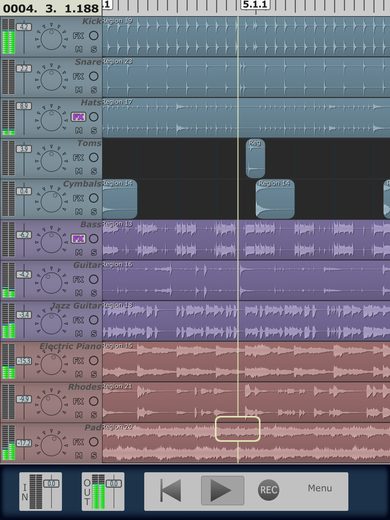Click the round REC record button
This screenshot has height=520, width=390.
pyautogui.click(x=268, y=490)
